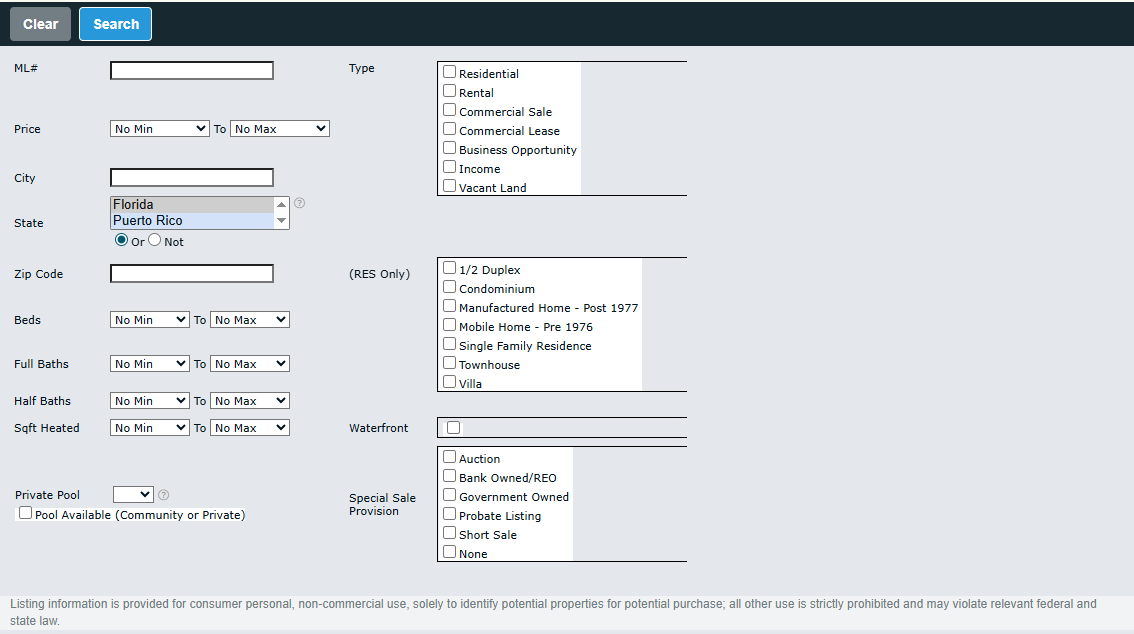Choose Puerto Rico in the State list
The image size is (1134, 634).
tap(190, 221)
